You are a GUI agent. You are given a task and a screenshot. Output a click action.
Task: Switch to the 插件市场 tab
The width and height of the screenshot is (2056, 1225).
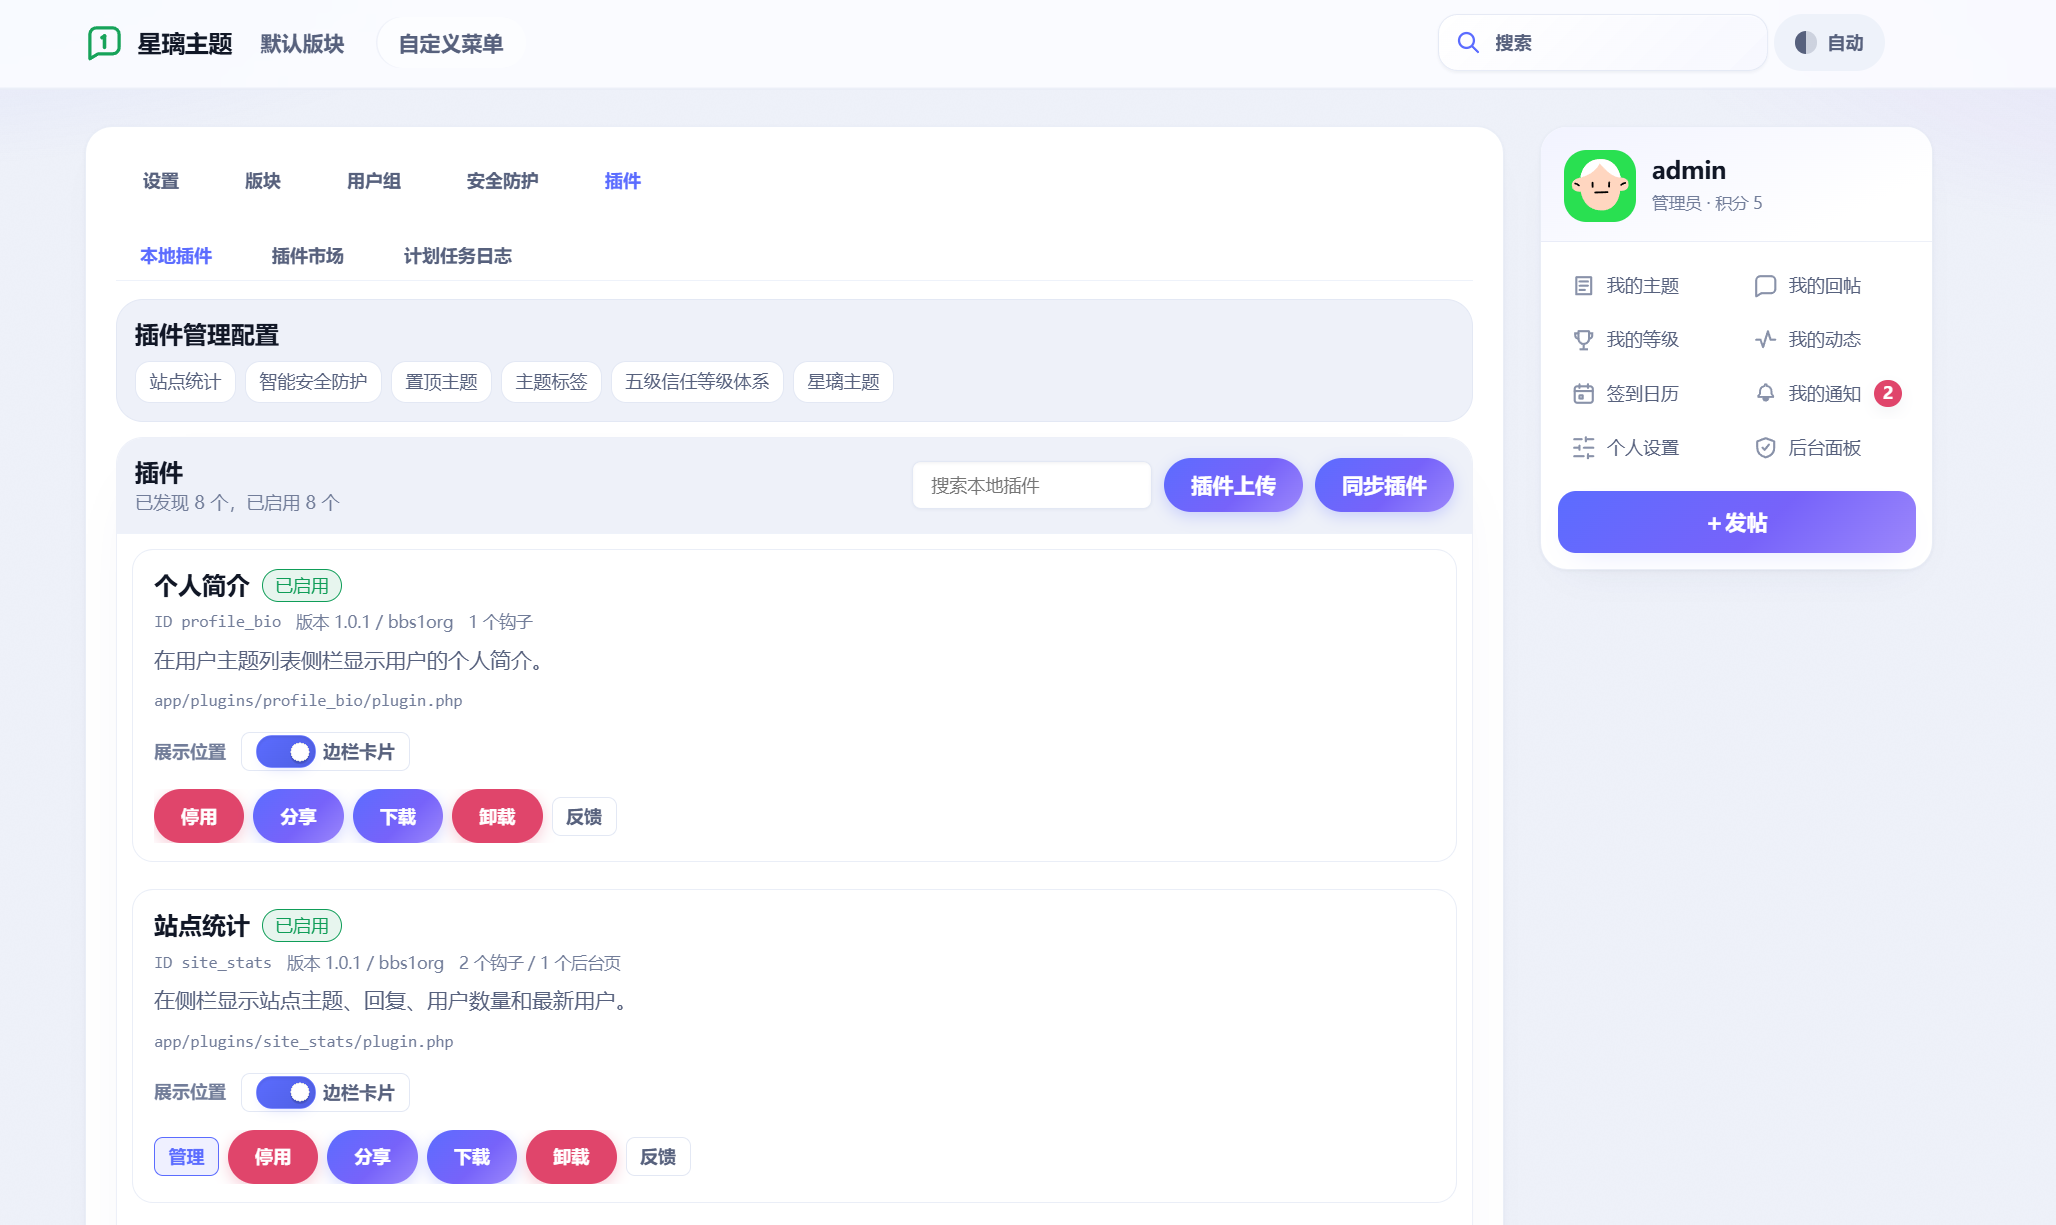point(308,256)
